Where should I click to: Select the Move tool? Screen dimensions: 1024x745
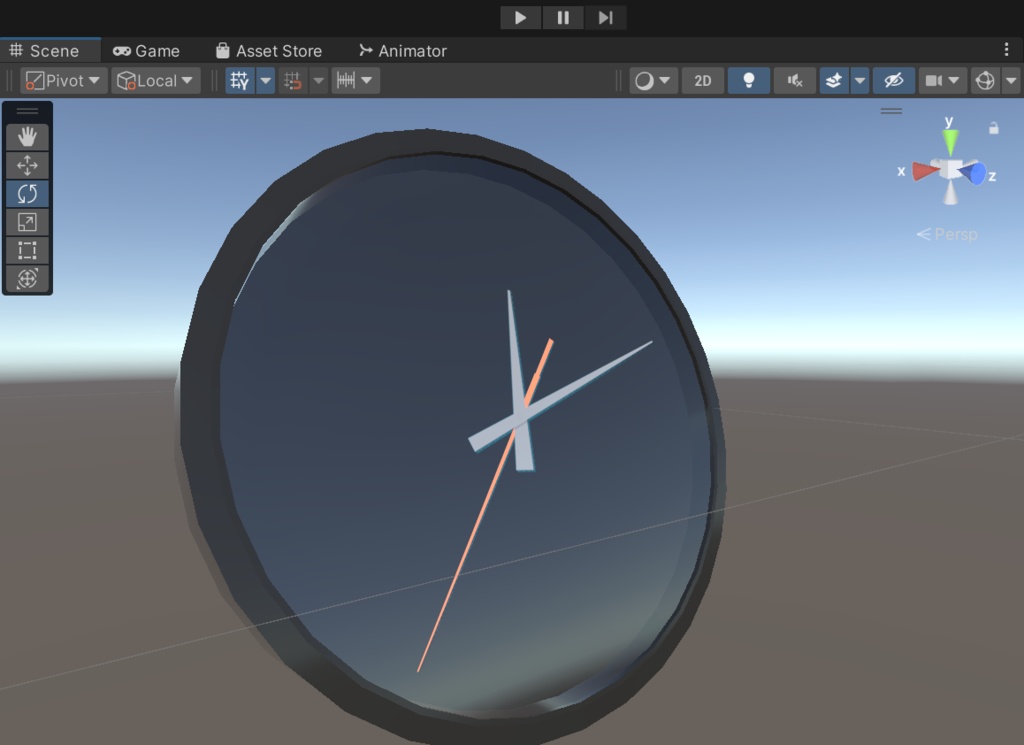[27, 165]
